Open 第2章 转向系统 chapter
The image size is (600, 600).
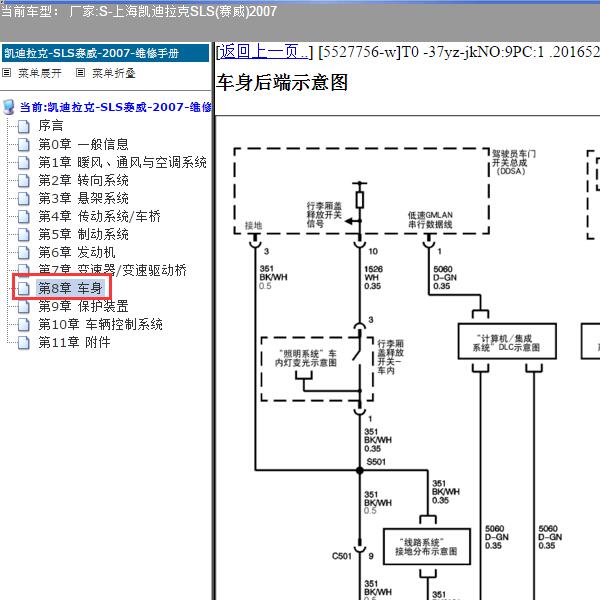pos(83,180)
